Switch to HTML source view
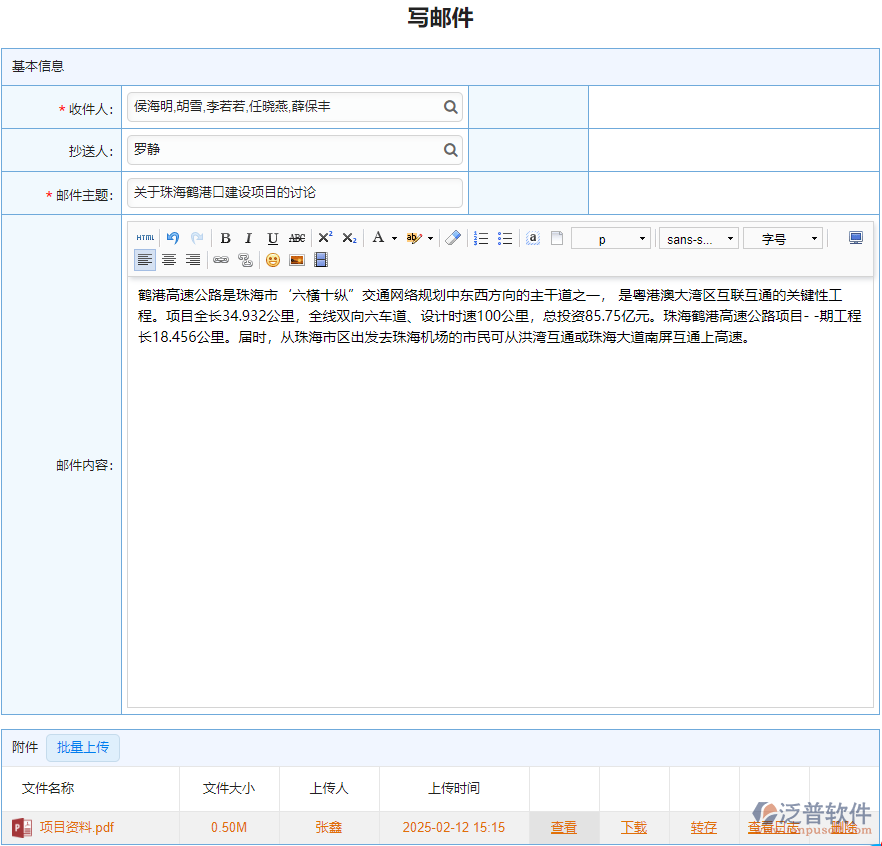 pos(145,237)
